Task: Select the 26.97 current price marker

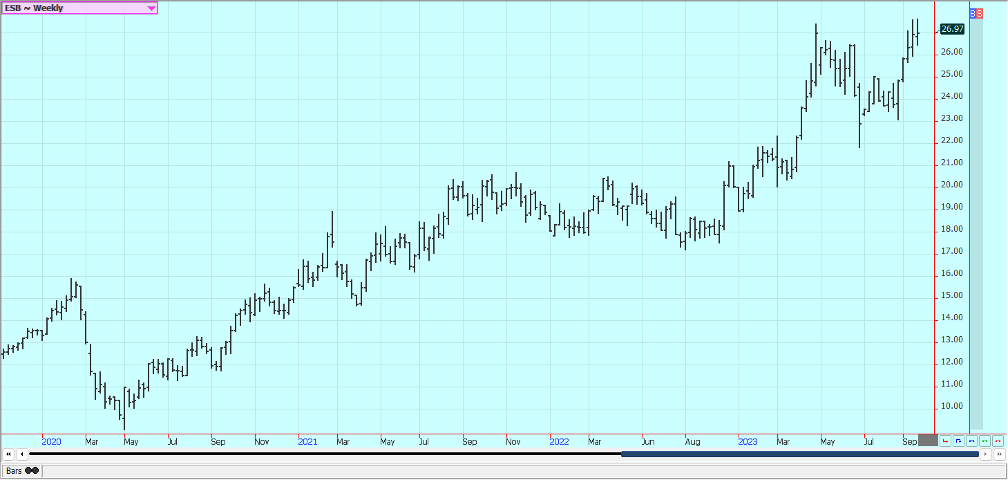Action: [x=951, y=29]
